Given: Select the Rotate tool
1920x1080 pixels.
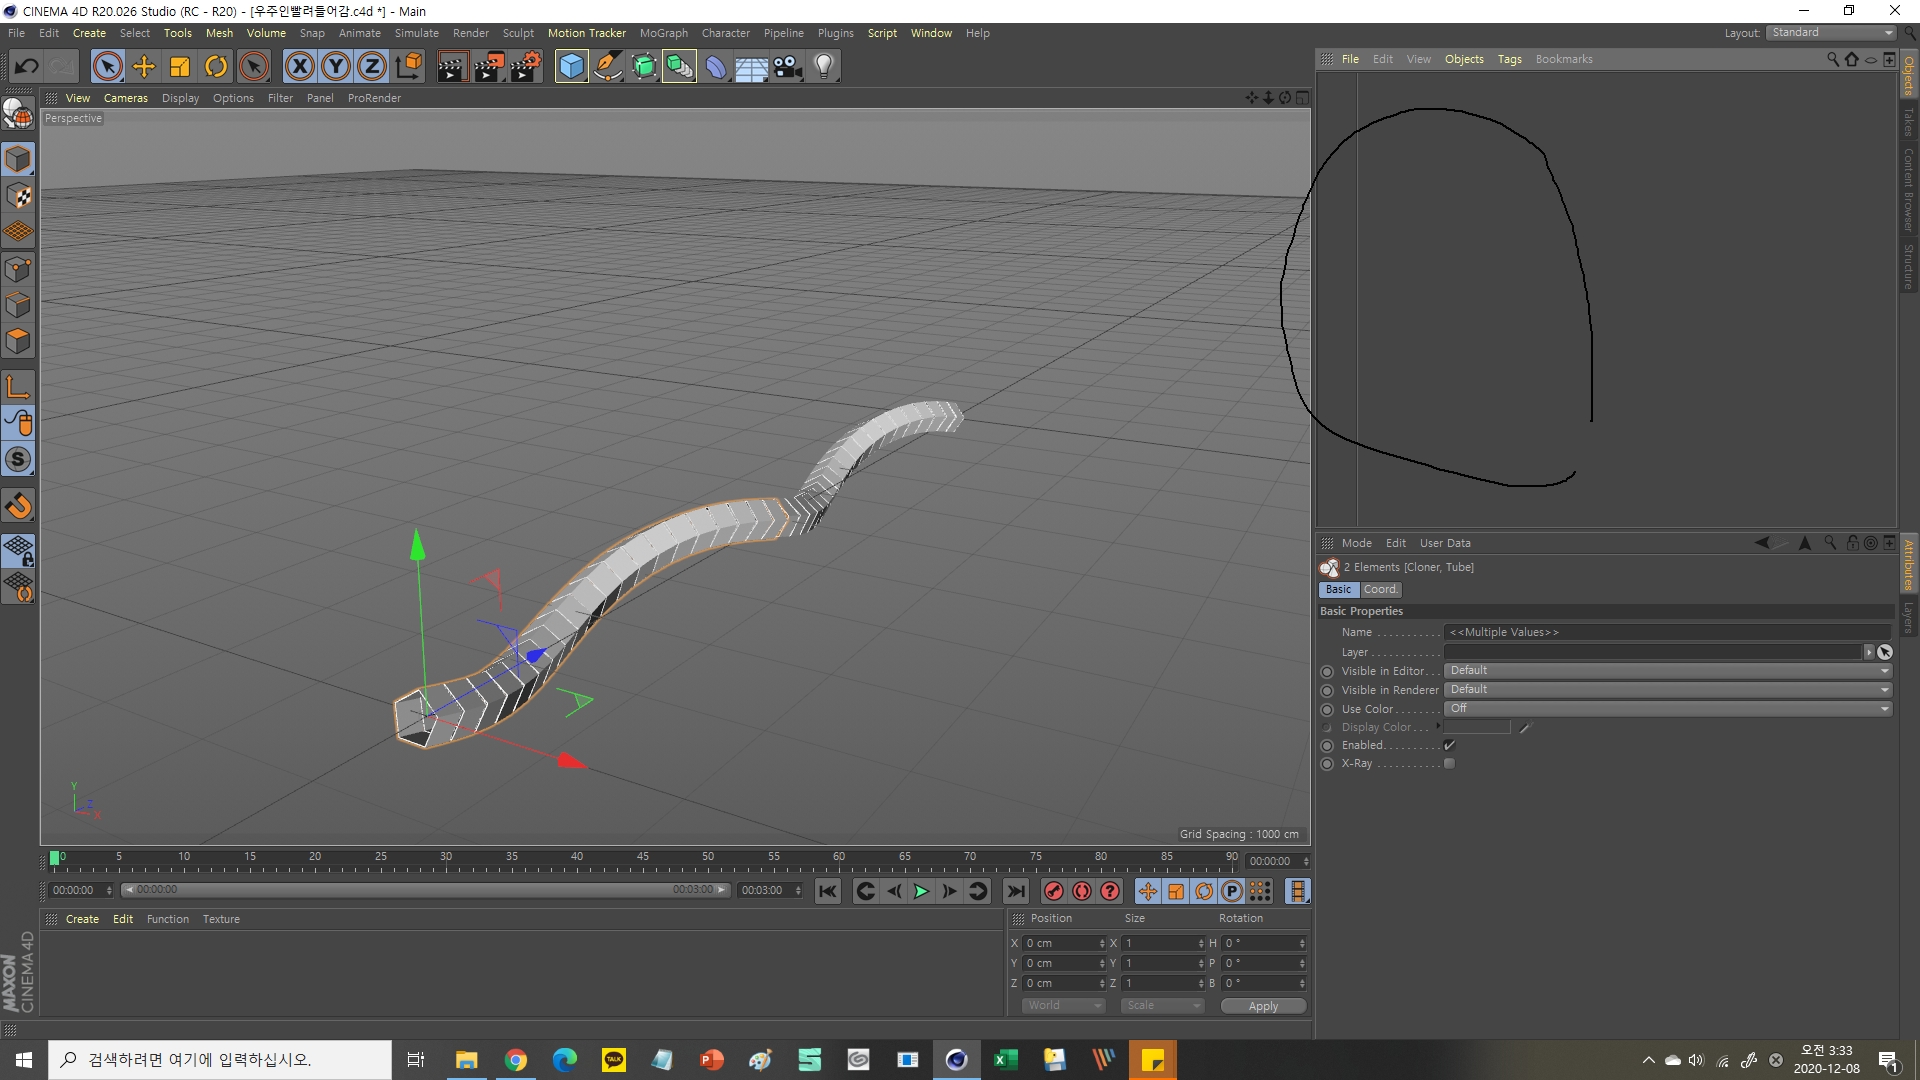Looking at the screenshot, I should click(216, 67).
